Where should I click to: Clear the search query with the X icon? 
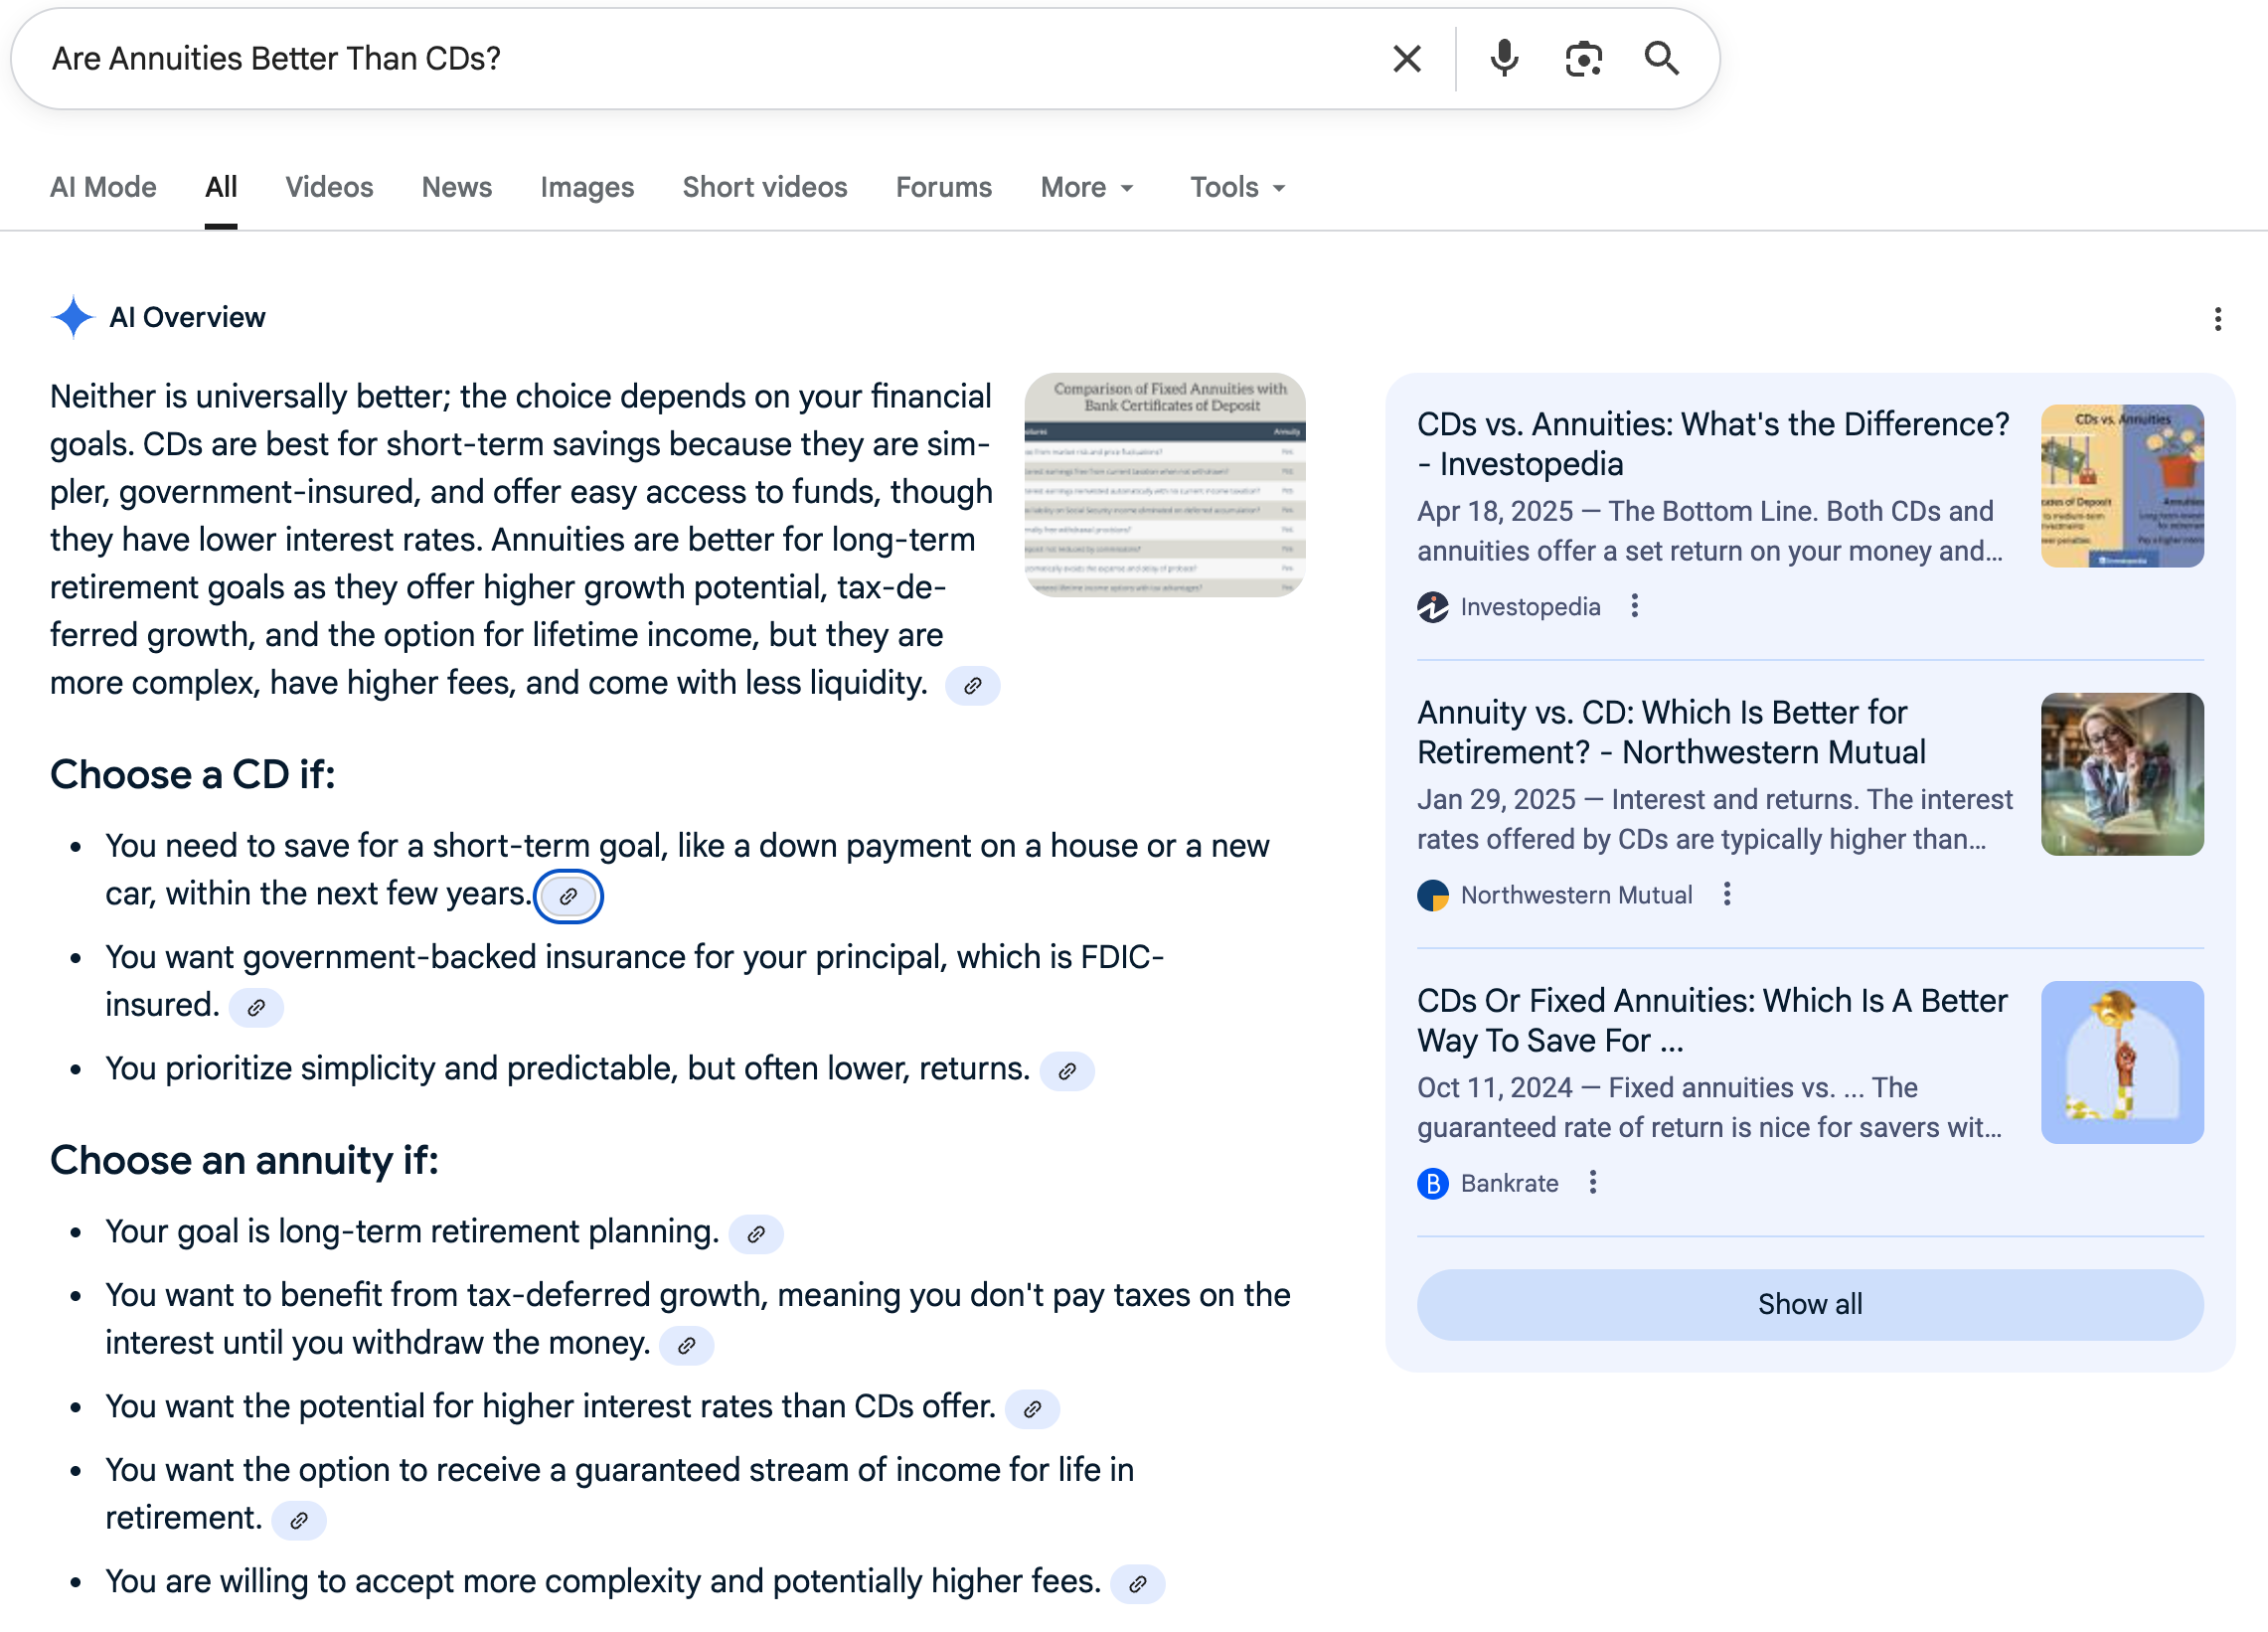(1406, 58)
